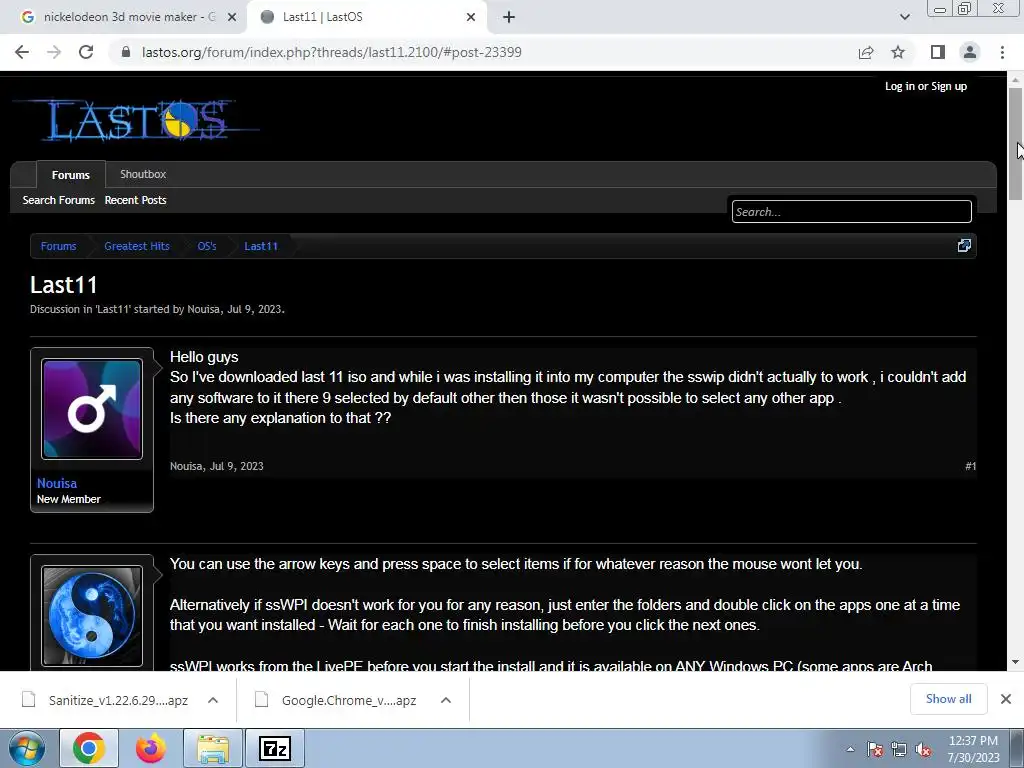Screen dimensions: 1024x768
Task: Bookmark this page with the star icon
Action: click(x=898, y=52)
